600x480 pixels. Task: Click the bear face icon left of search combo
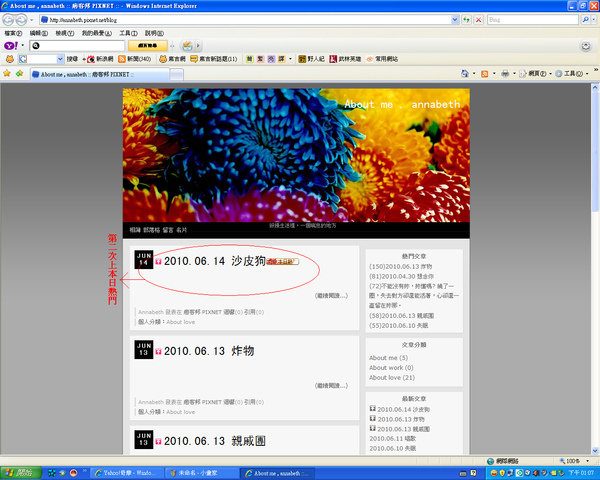[10, 59]
